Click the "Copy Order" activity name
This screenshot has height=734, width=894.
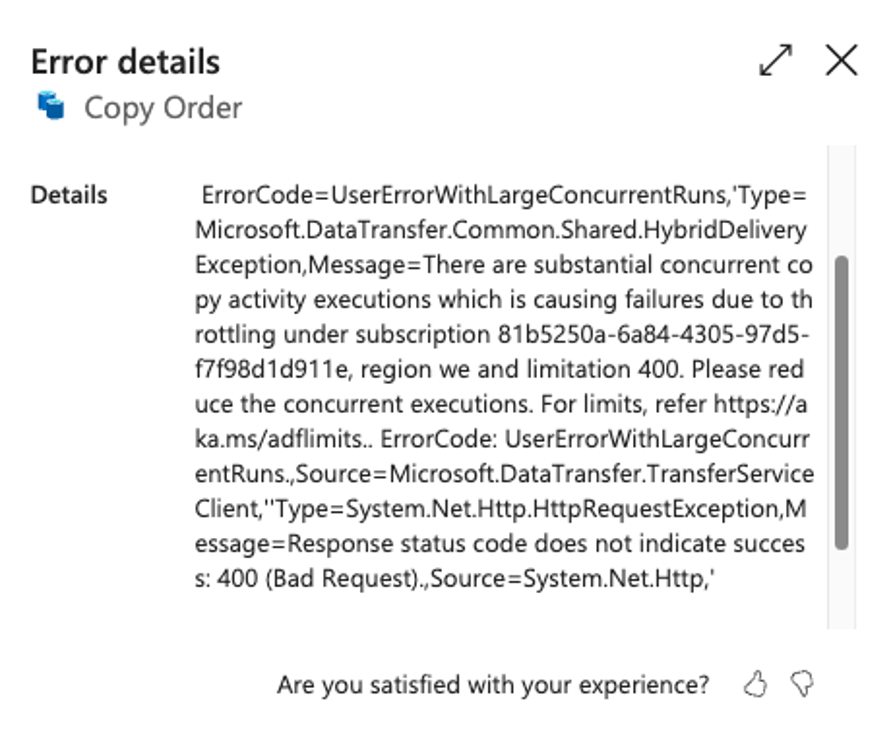(162, 107)
